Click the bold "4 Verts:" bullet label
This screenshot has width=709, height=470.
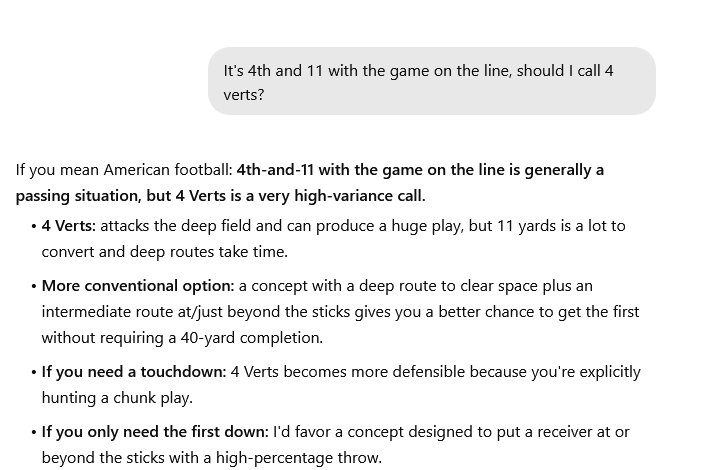pyautogui.click(x=69, y=226)
